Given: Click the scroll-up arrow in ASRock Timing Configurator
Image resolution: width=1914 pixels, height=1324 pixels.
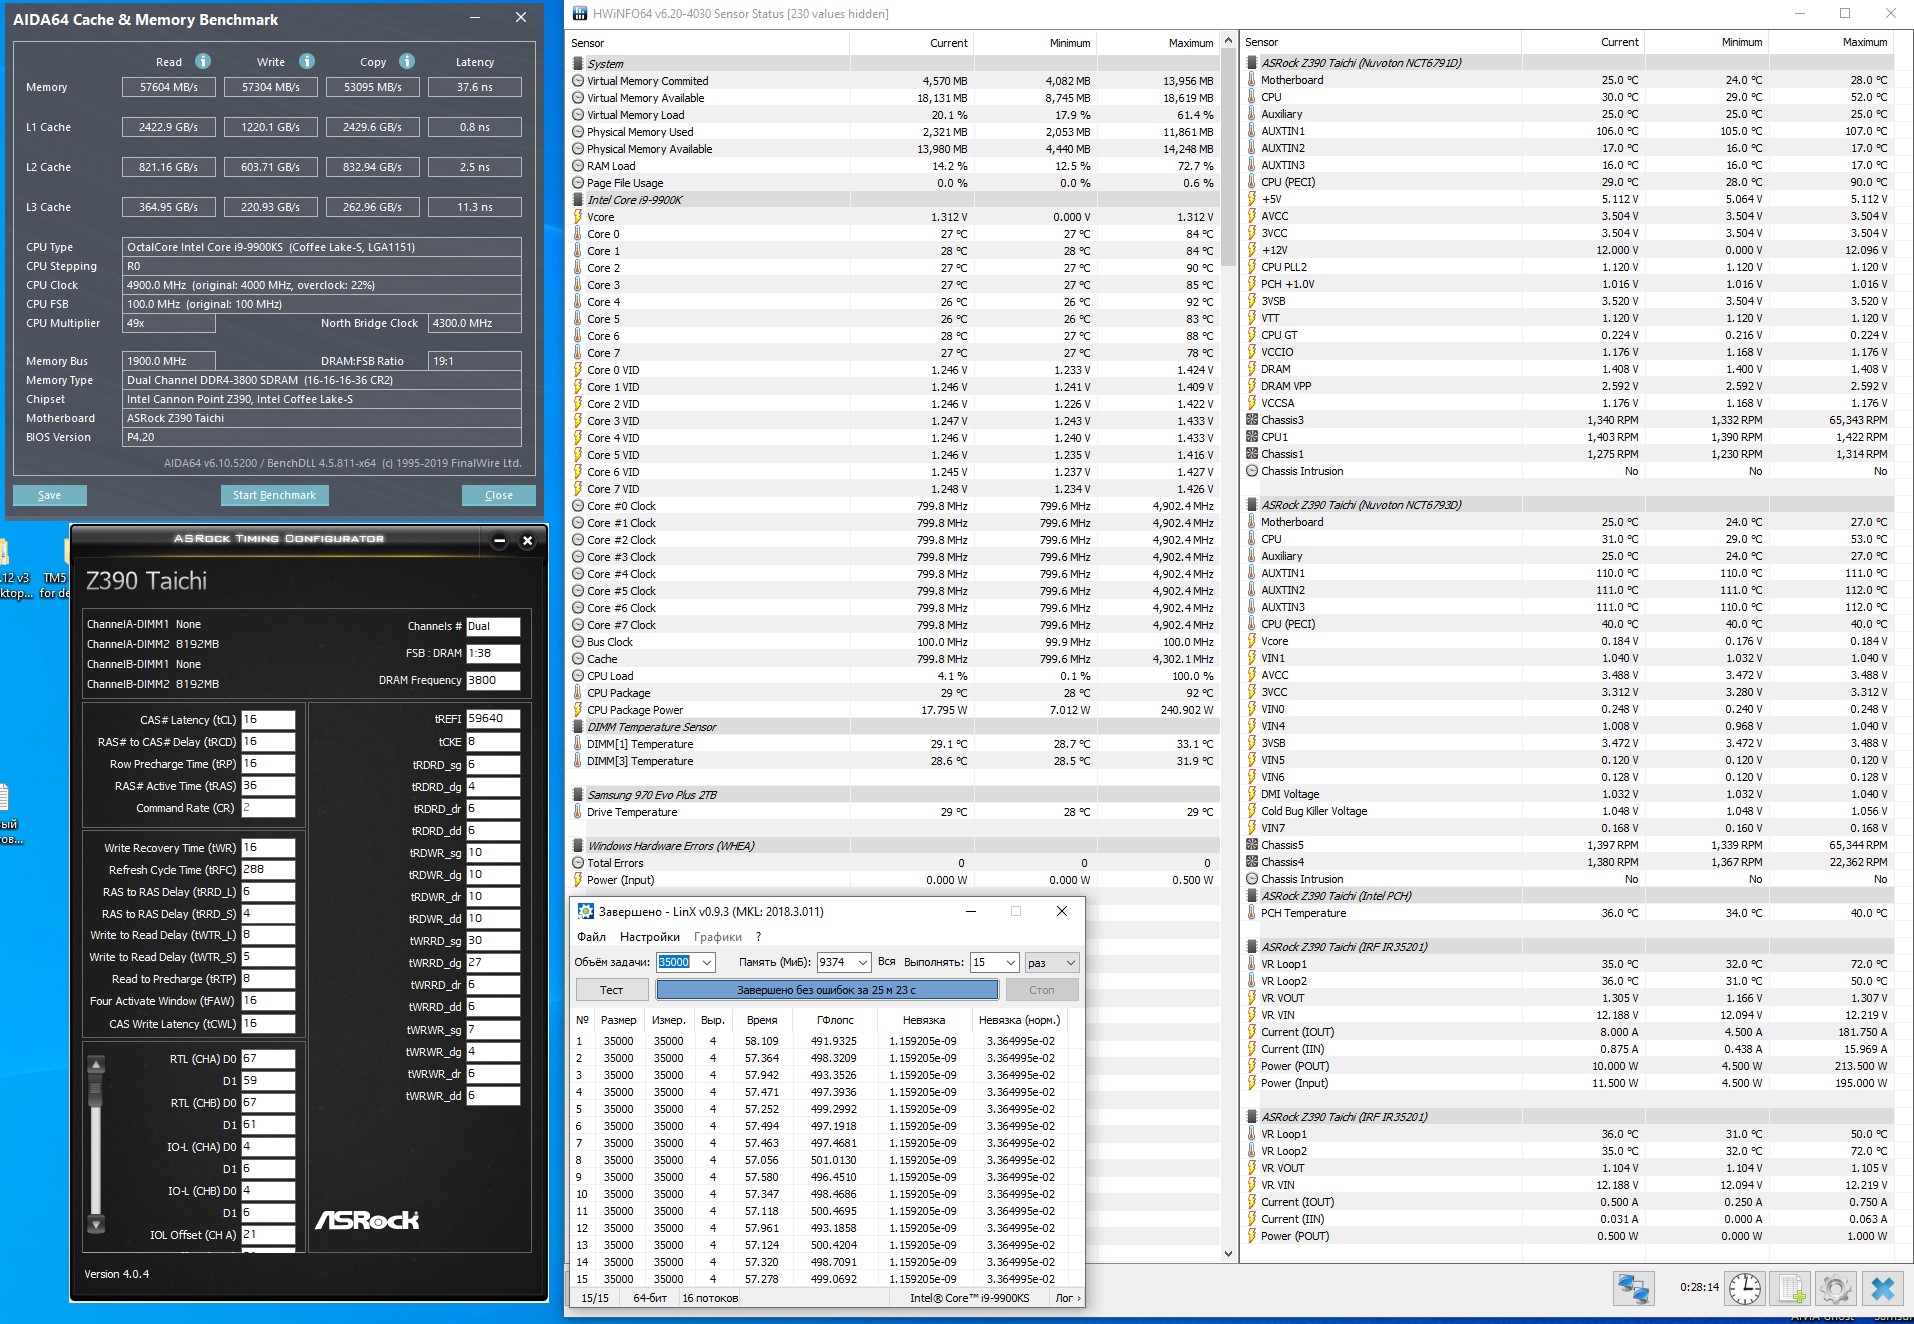Looking at the screenshot, I should click(x=96, y=1065).
